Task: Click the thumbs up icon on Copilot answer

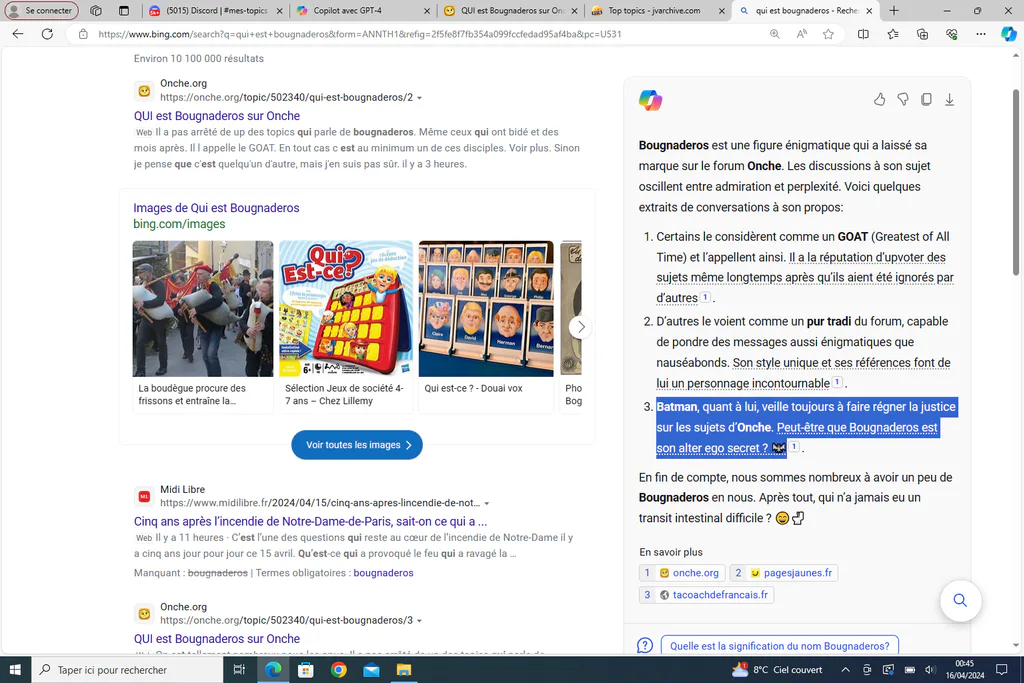Action: 880,99
